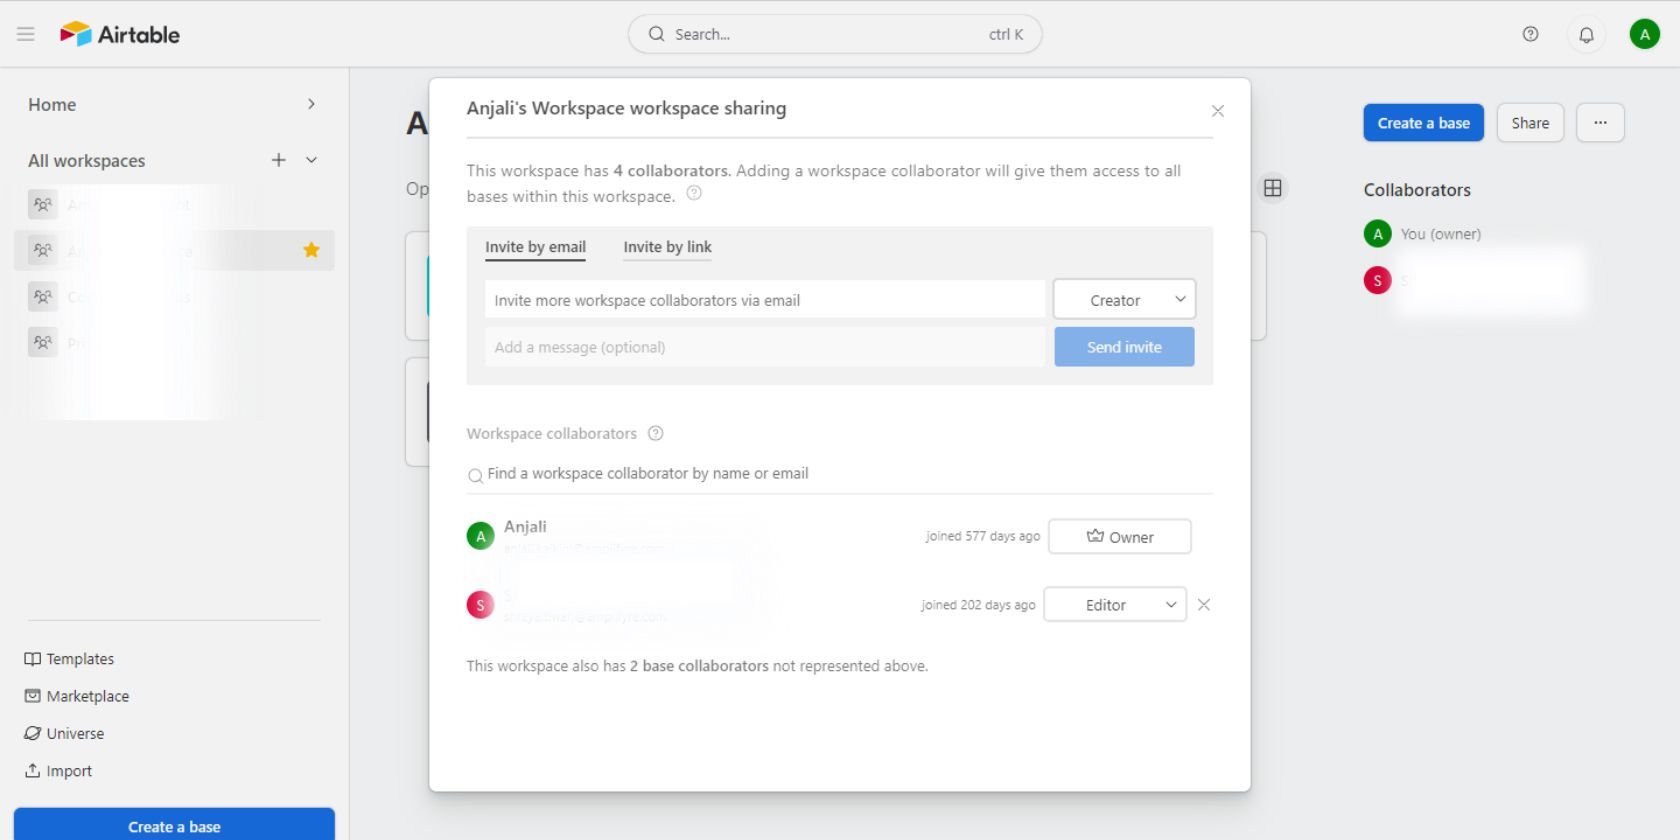This screenshot has width=1680, height=840.
Task: Open the Templates link in sidebar
Action: point(79,659)
